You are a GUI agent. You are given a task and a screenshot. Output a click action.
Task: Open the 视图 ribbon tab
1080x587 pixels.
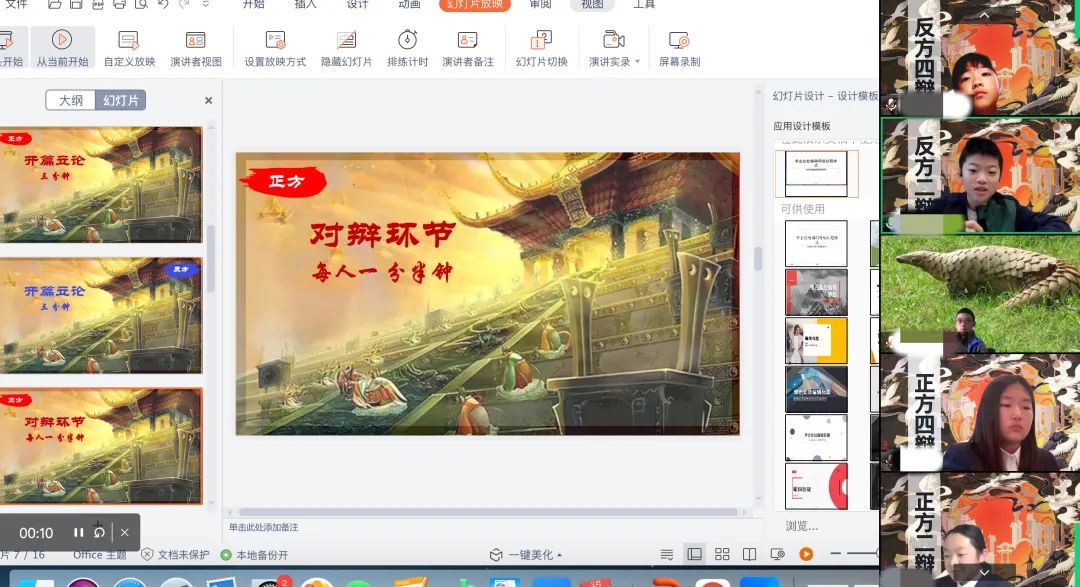coord(592,4)
